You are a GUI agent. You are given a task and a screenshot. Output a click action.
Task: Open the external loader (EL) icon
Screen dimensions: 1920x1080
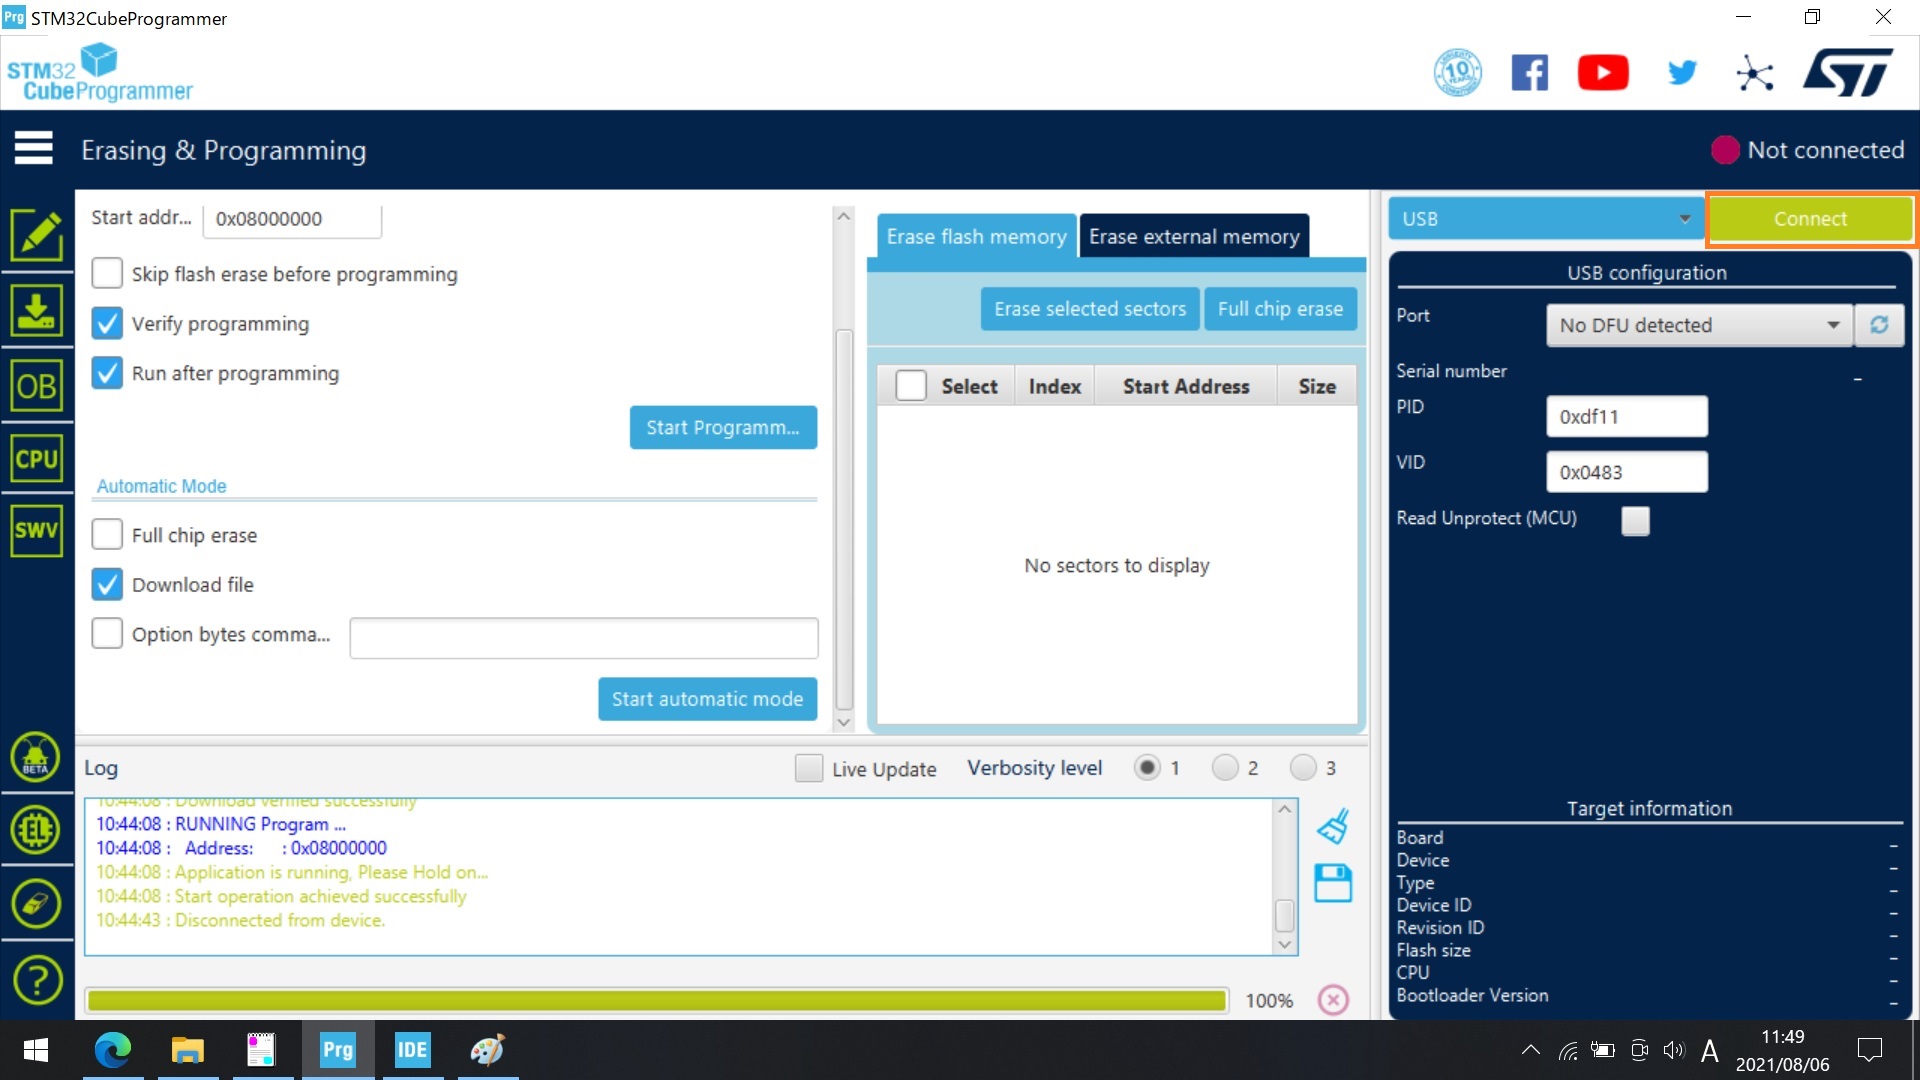36,830
